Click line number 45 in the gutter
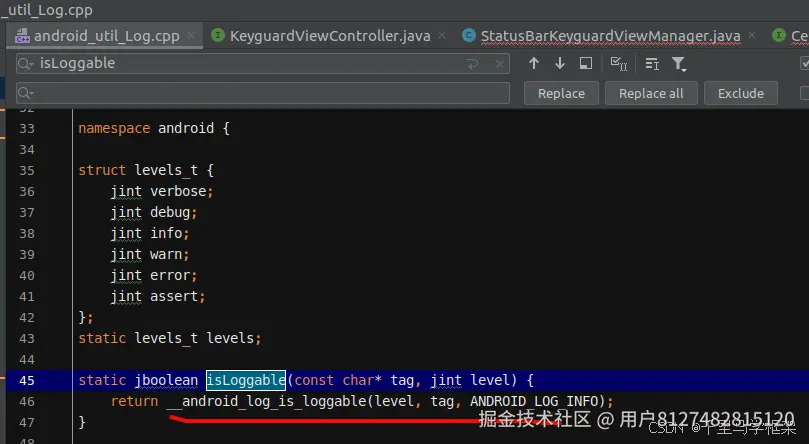The height and width of the screenshot is (444, 809). (27, 381)
